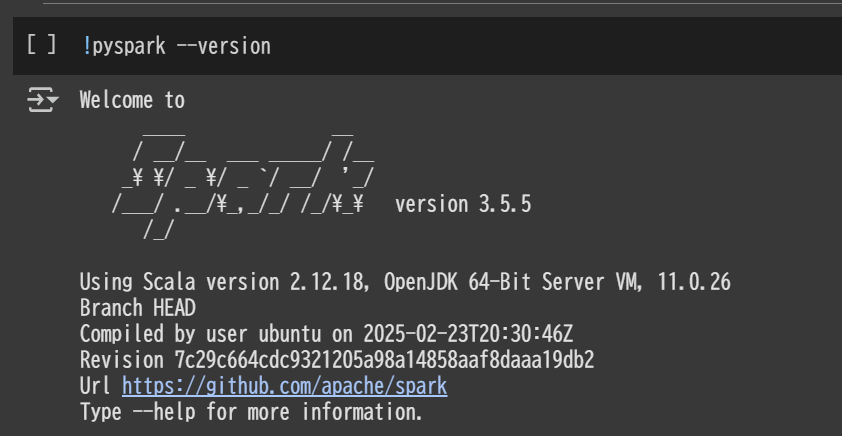Select the 'Welcome to' output line
The image size is (842, 436).
[132, 100]
